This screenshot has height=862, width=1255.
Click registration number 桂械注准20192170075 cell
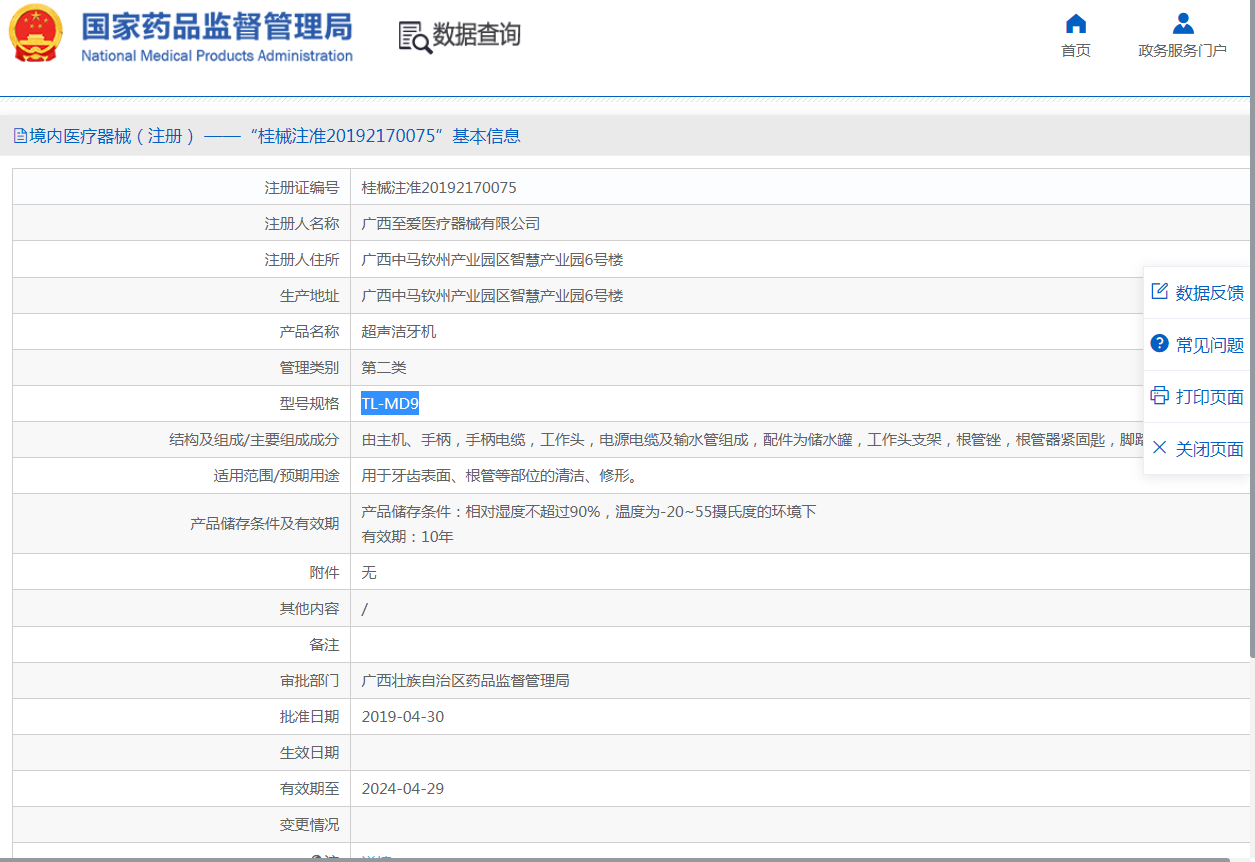click(x=439, y=188)
